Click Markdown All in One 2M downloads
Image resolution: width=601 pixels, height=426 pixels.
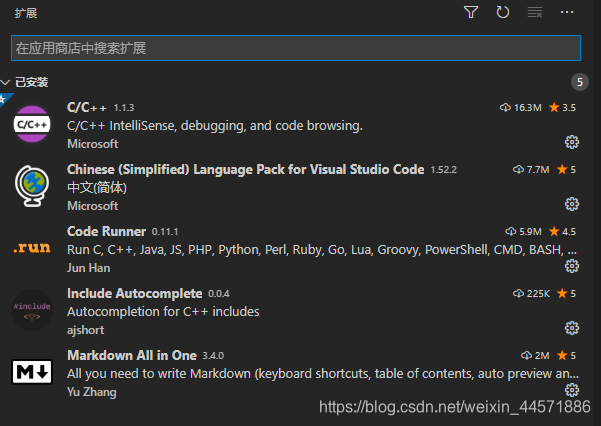(x=535, y=355)
